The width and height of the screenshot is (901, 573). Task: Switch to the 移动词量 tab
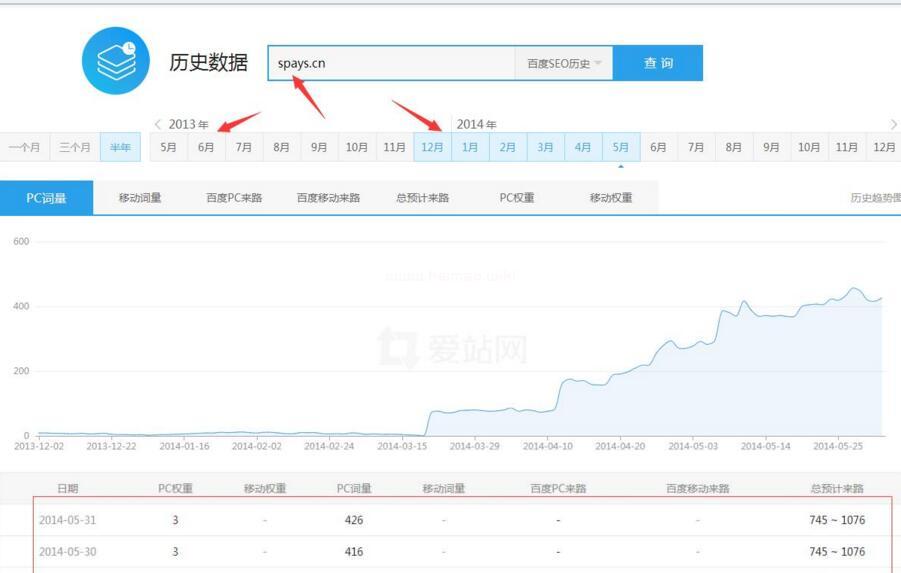[140, 198]
